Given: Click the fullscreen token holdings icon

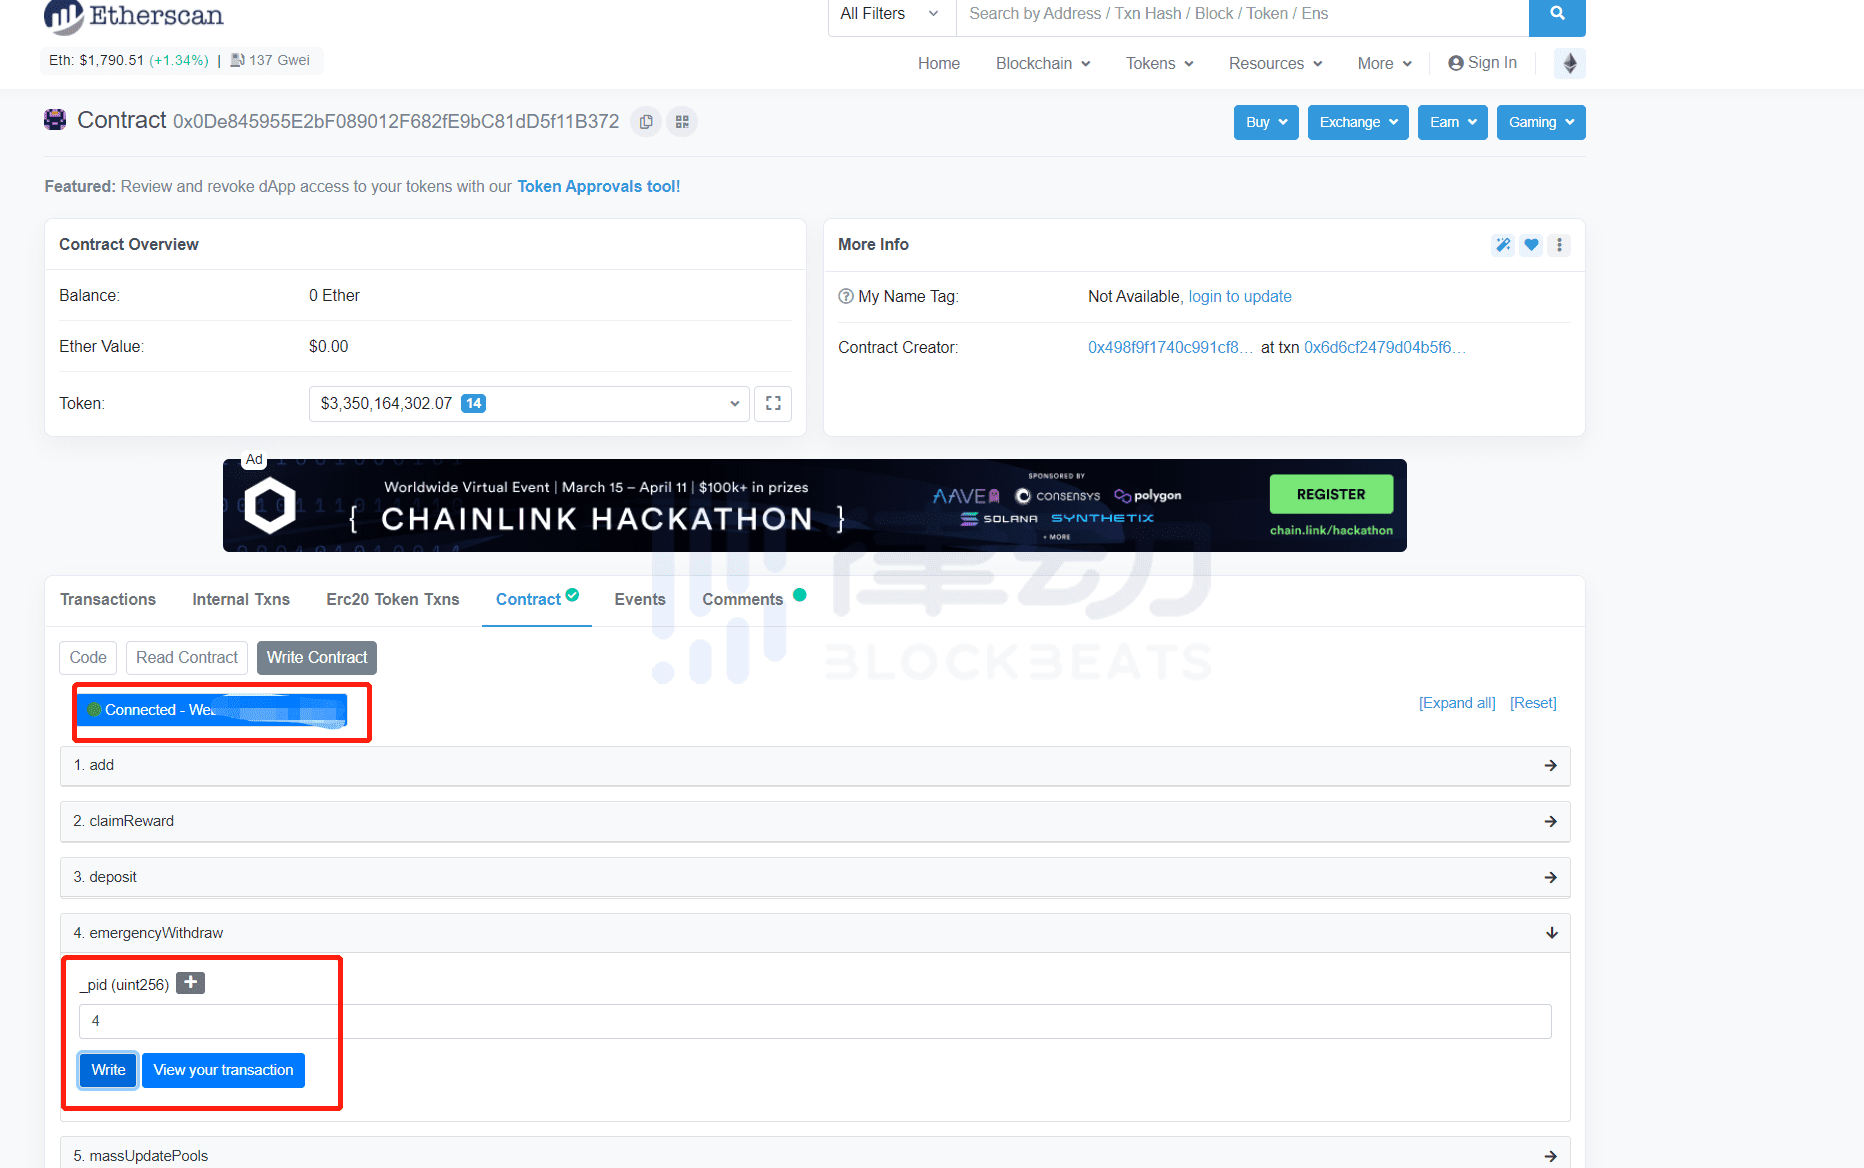Looking at the screenshot, I should coord(773,404).
